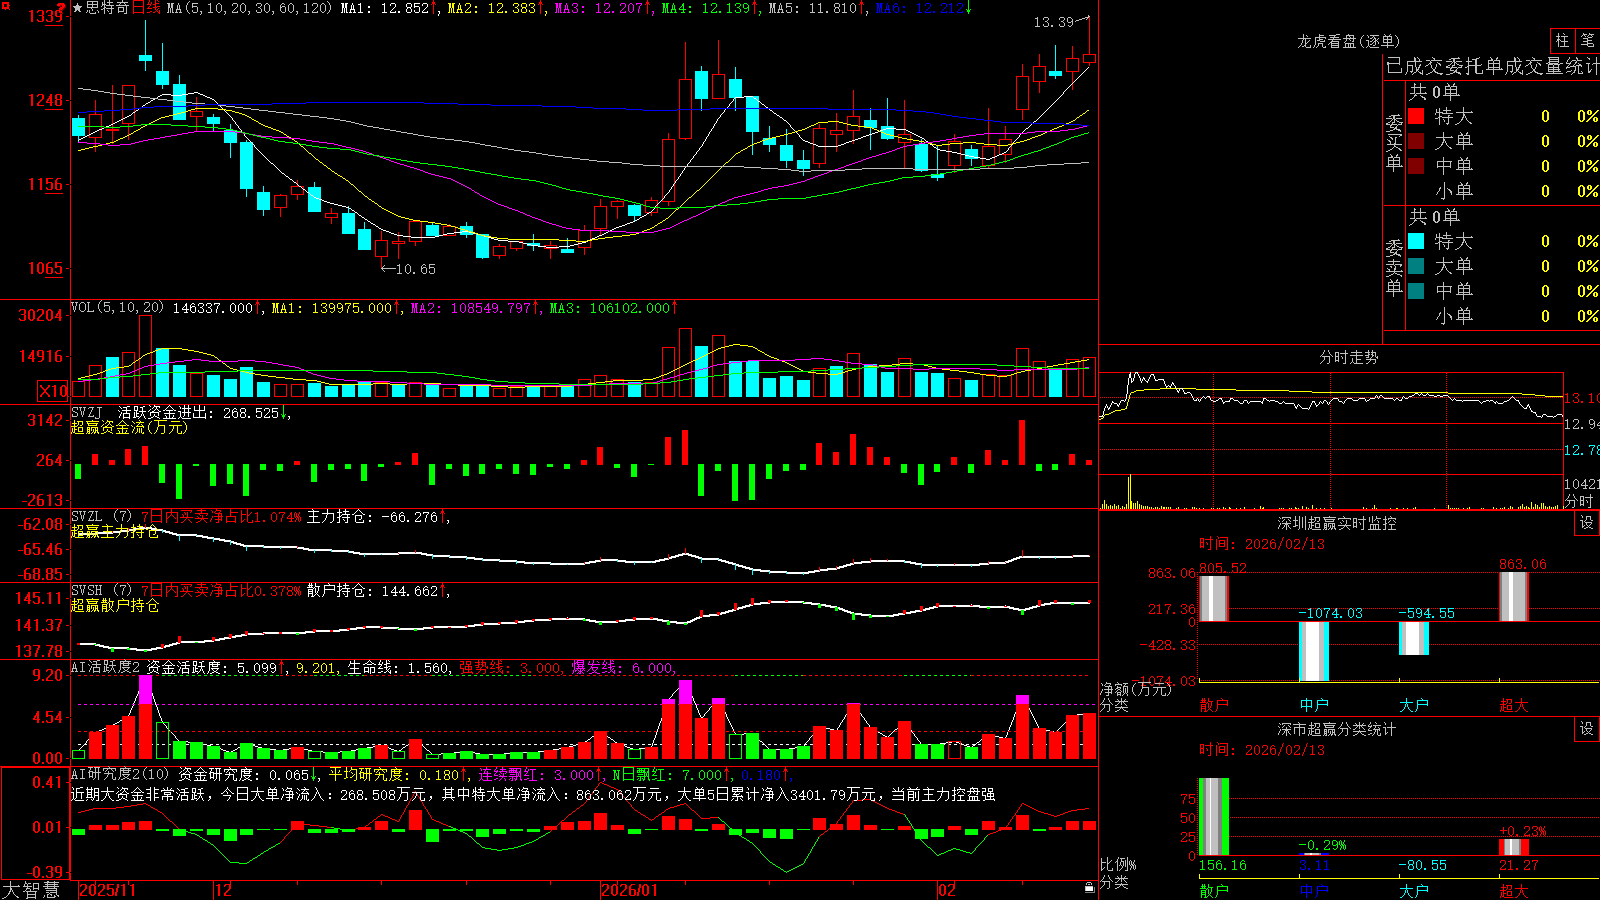The width and height of the screenshot is (1600, 900).
Task: Click the 中户 bar labeled -1074.03
Action: pyautogui.click(x=1314, y=651)
